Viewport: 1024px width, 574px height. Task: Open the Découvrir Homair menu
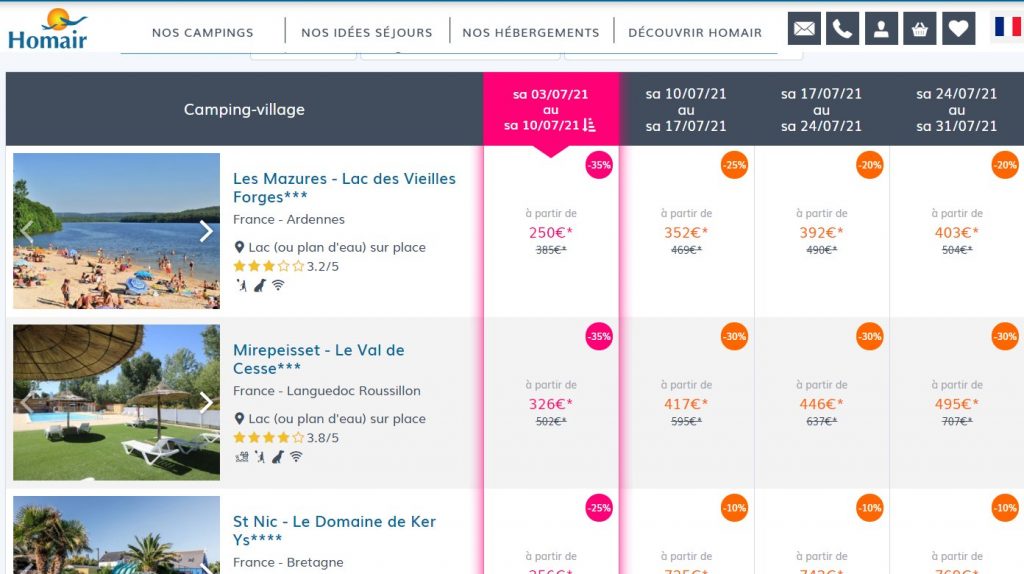(695, 32)
